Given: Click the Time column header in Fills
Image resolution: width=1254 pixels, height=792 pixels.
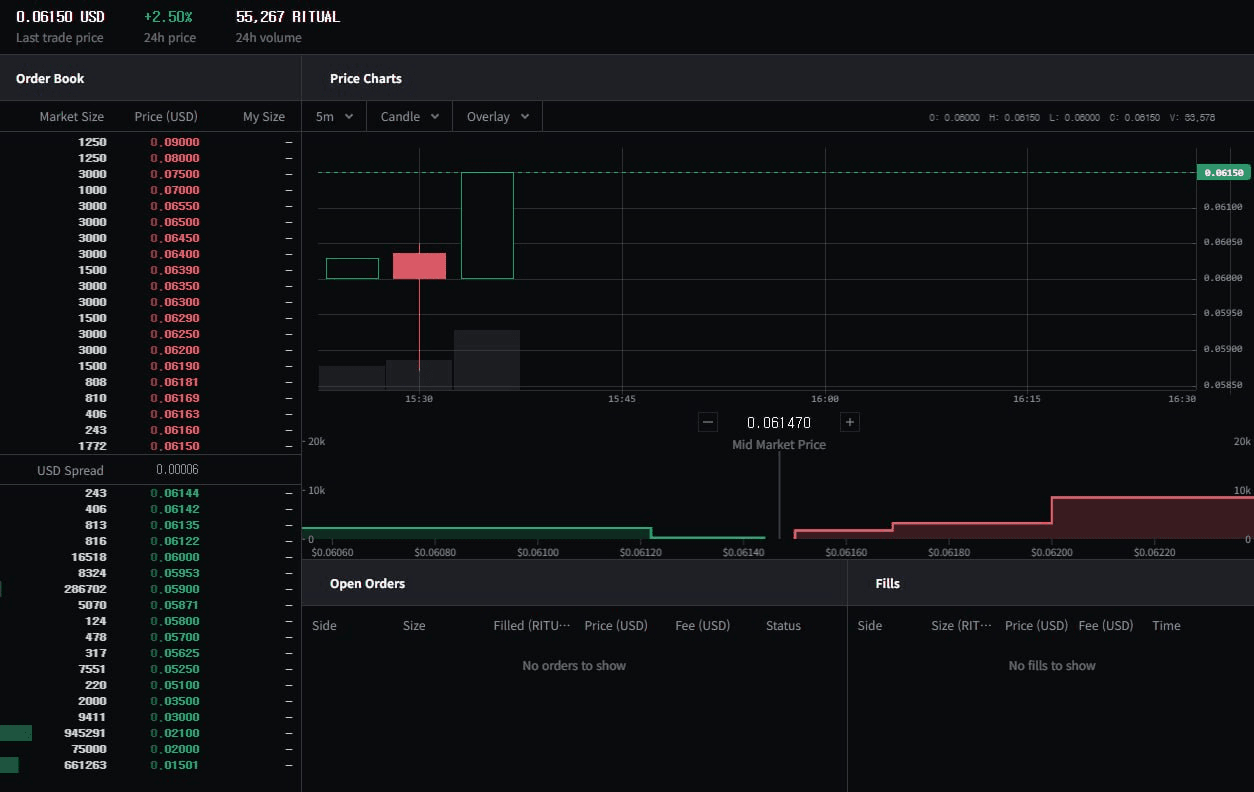Looking at the screenshot, I should pyautogui.click(x=1166, y=626).
